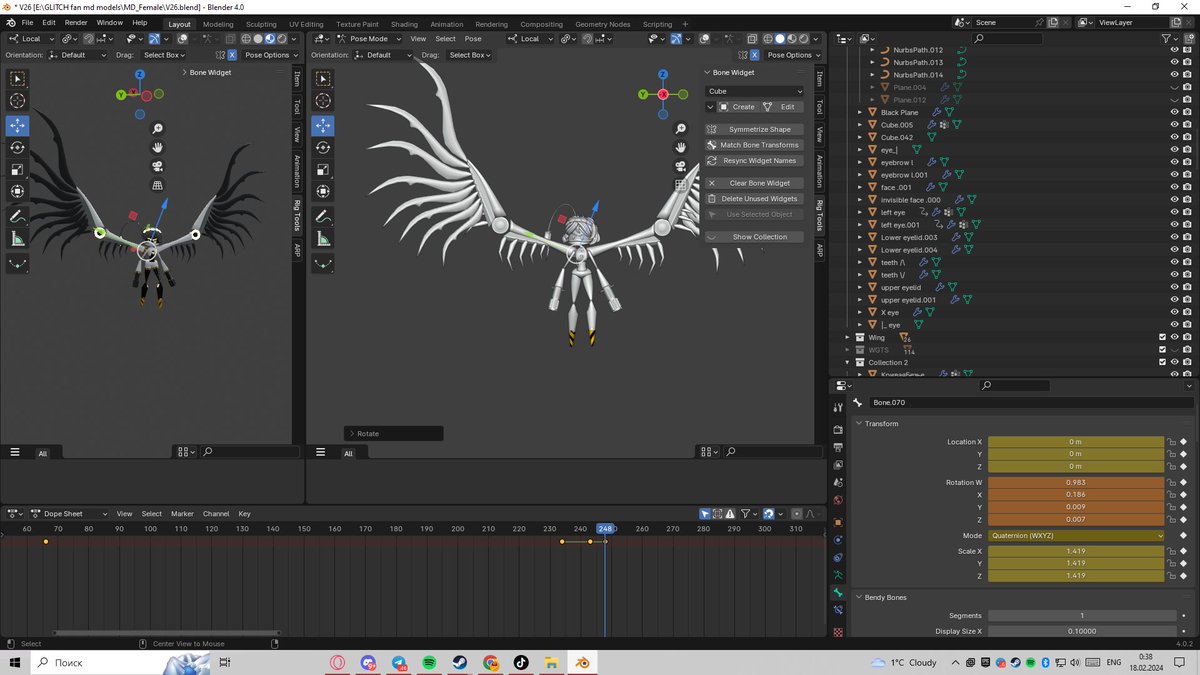Collapse the Collection 2 tree

[847, 362]
